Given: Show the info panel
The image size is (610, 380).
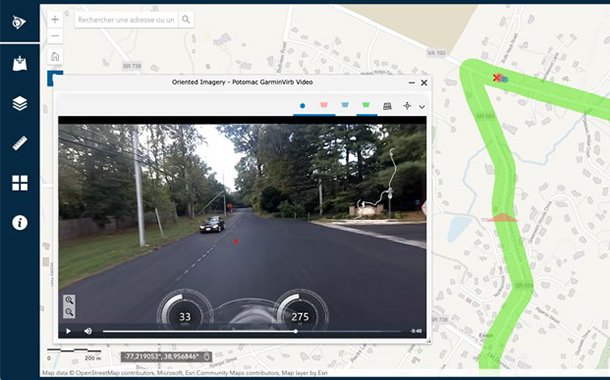Looking at the screenshot, I should coord(19,223).
